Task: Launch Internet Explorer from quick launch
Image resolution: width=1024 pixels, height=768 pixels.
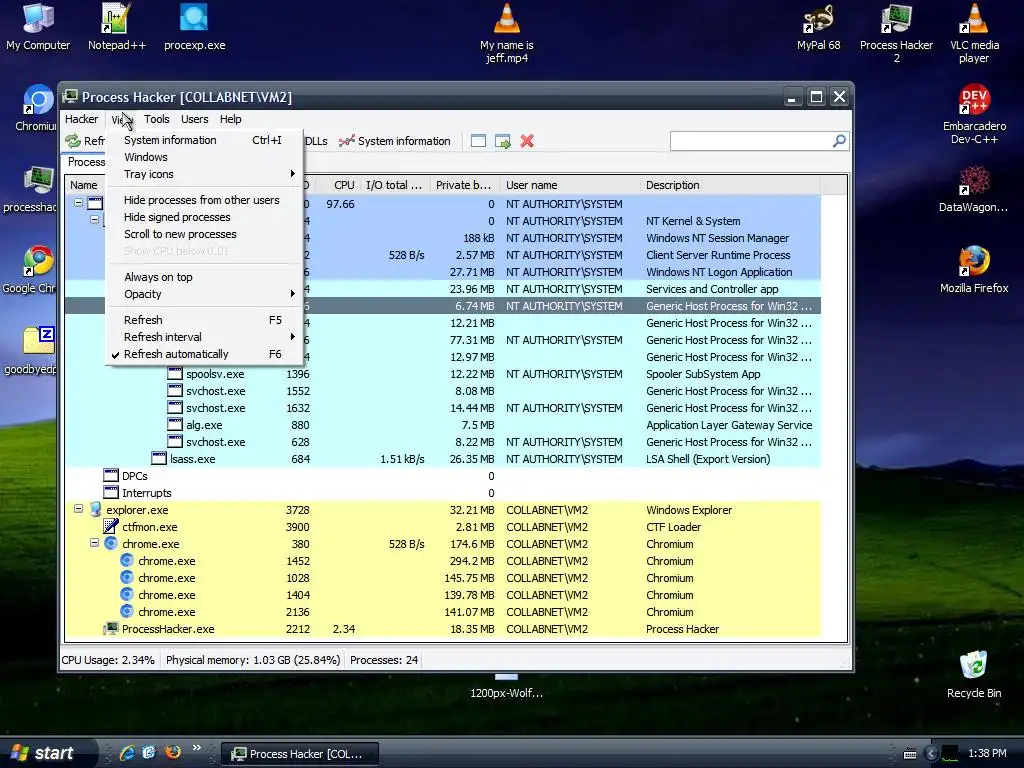Action: (x=127, y=753)
